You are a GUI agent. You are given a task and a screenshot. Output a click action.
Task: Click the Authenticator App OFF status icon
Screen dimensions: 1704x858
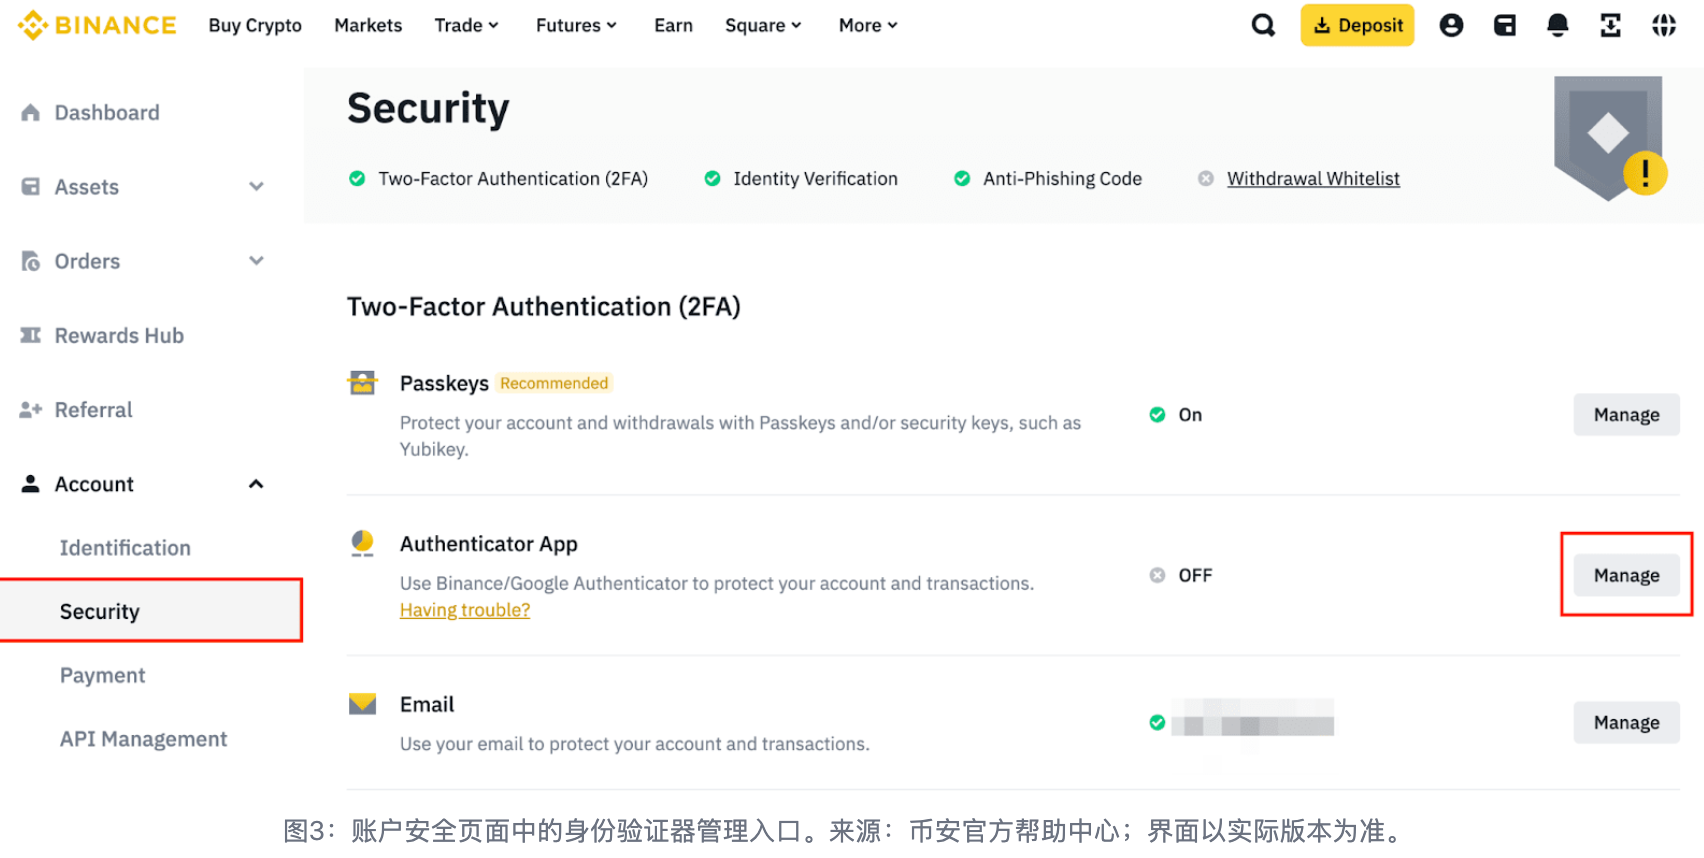pos(1157,575)
